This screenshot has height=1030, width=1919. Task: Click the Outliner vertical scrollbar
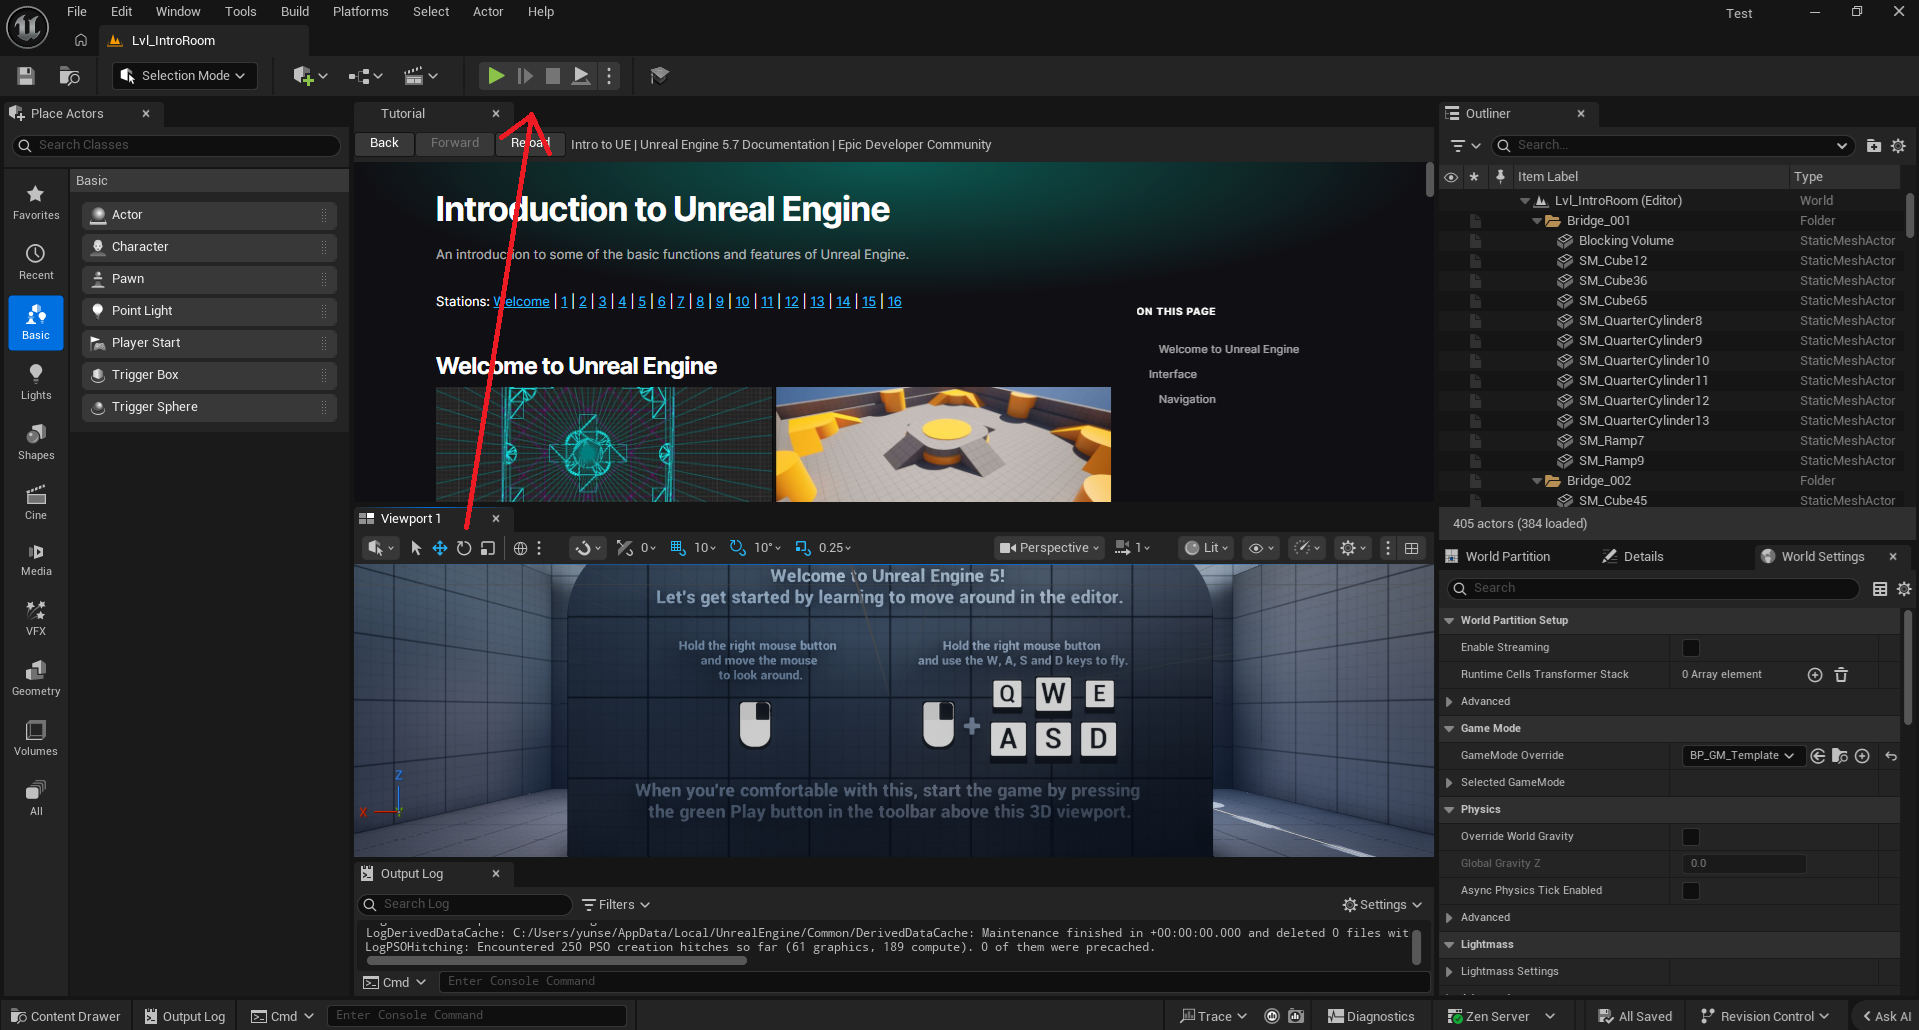click(x=1910, y=215)
